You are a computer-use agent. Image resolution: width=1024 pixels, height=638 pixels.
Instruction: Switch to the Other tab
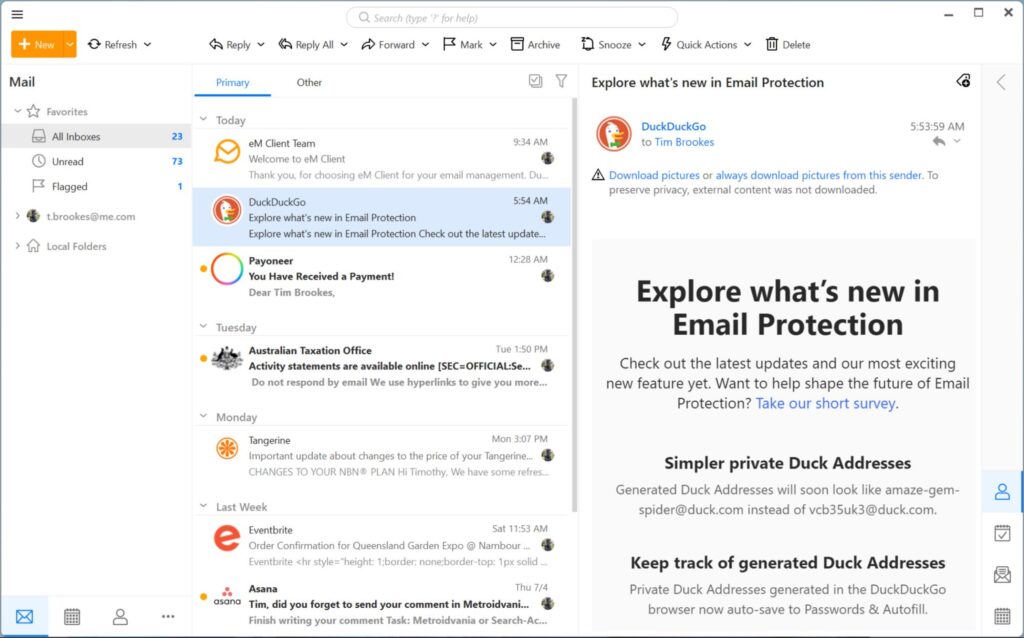tap(309, 82)
